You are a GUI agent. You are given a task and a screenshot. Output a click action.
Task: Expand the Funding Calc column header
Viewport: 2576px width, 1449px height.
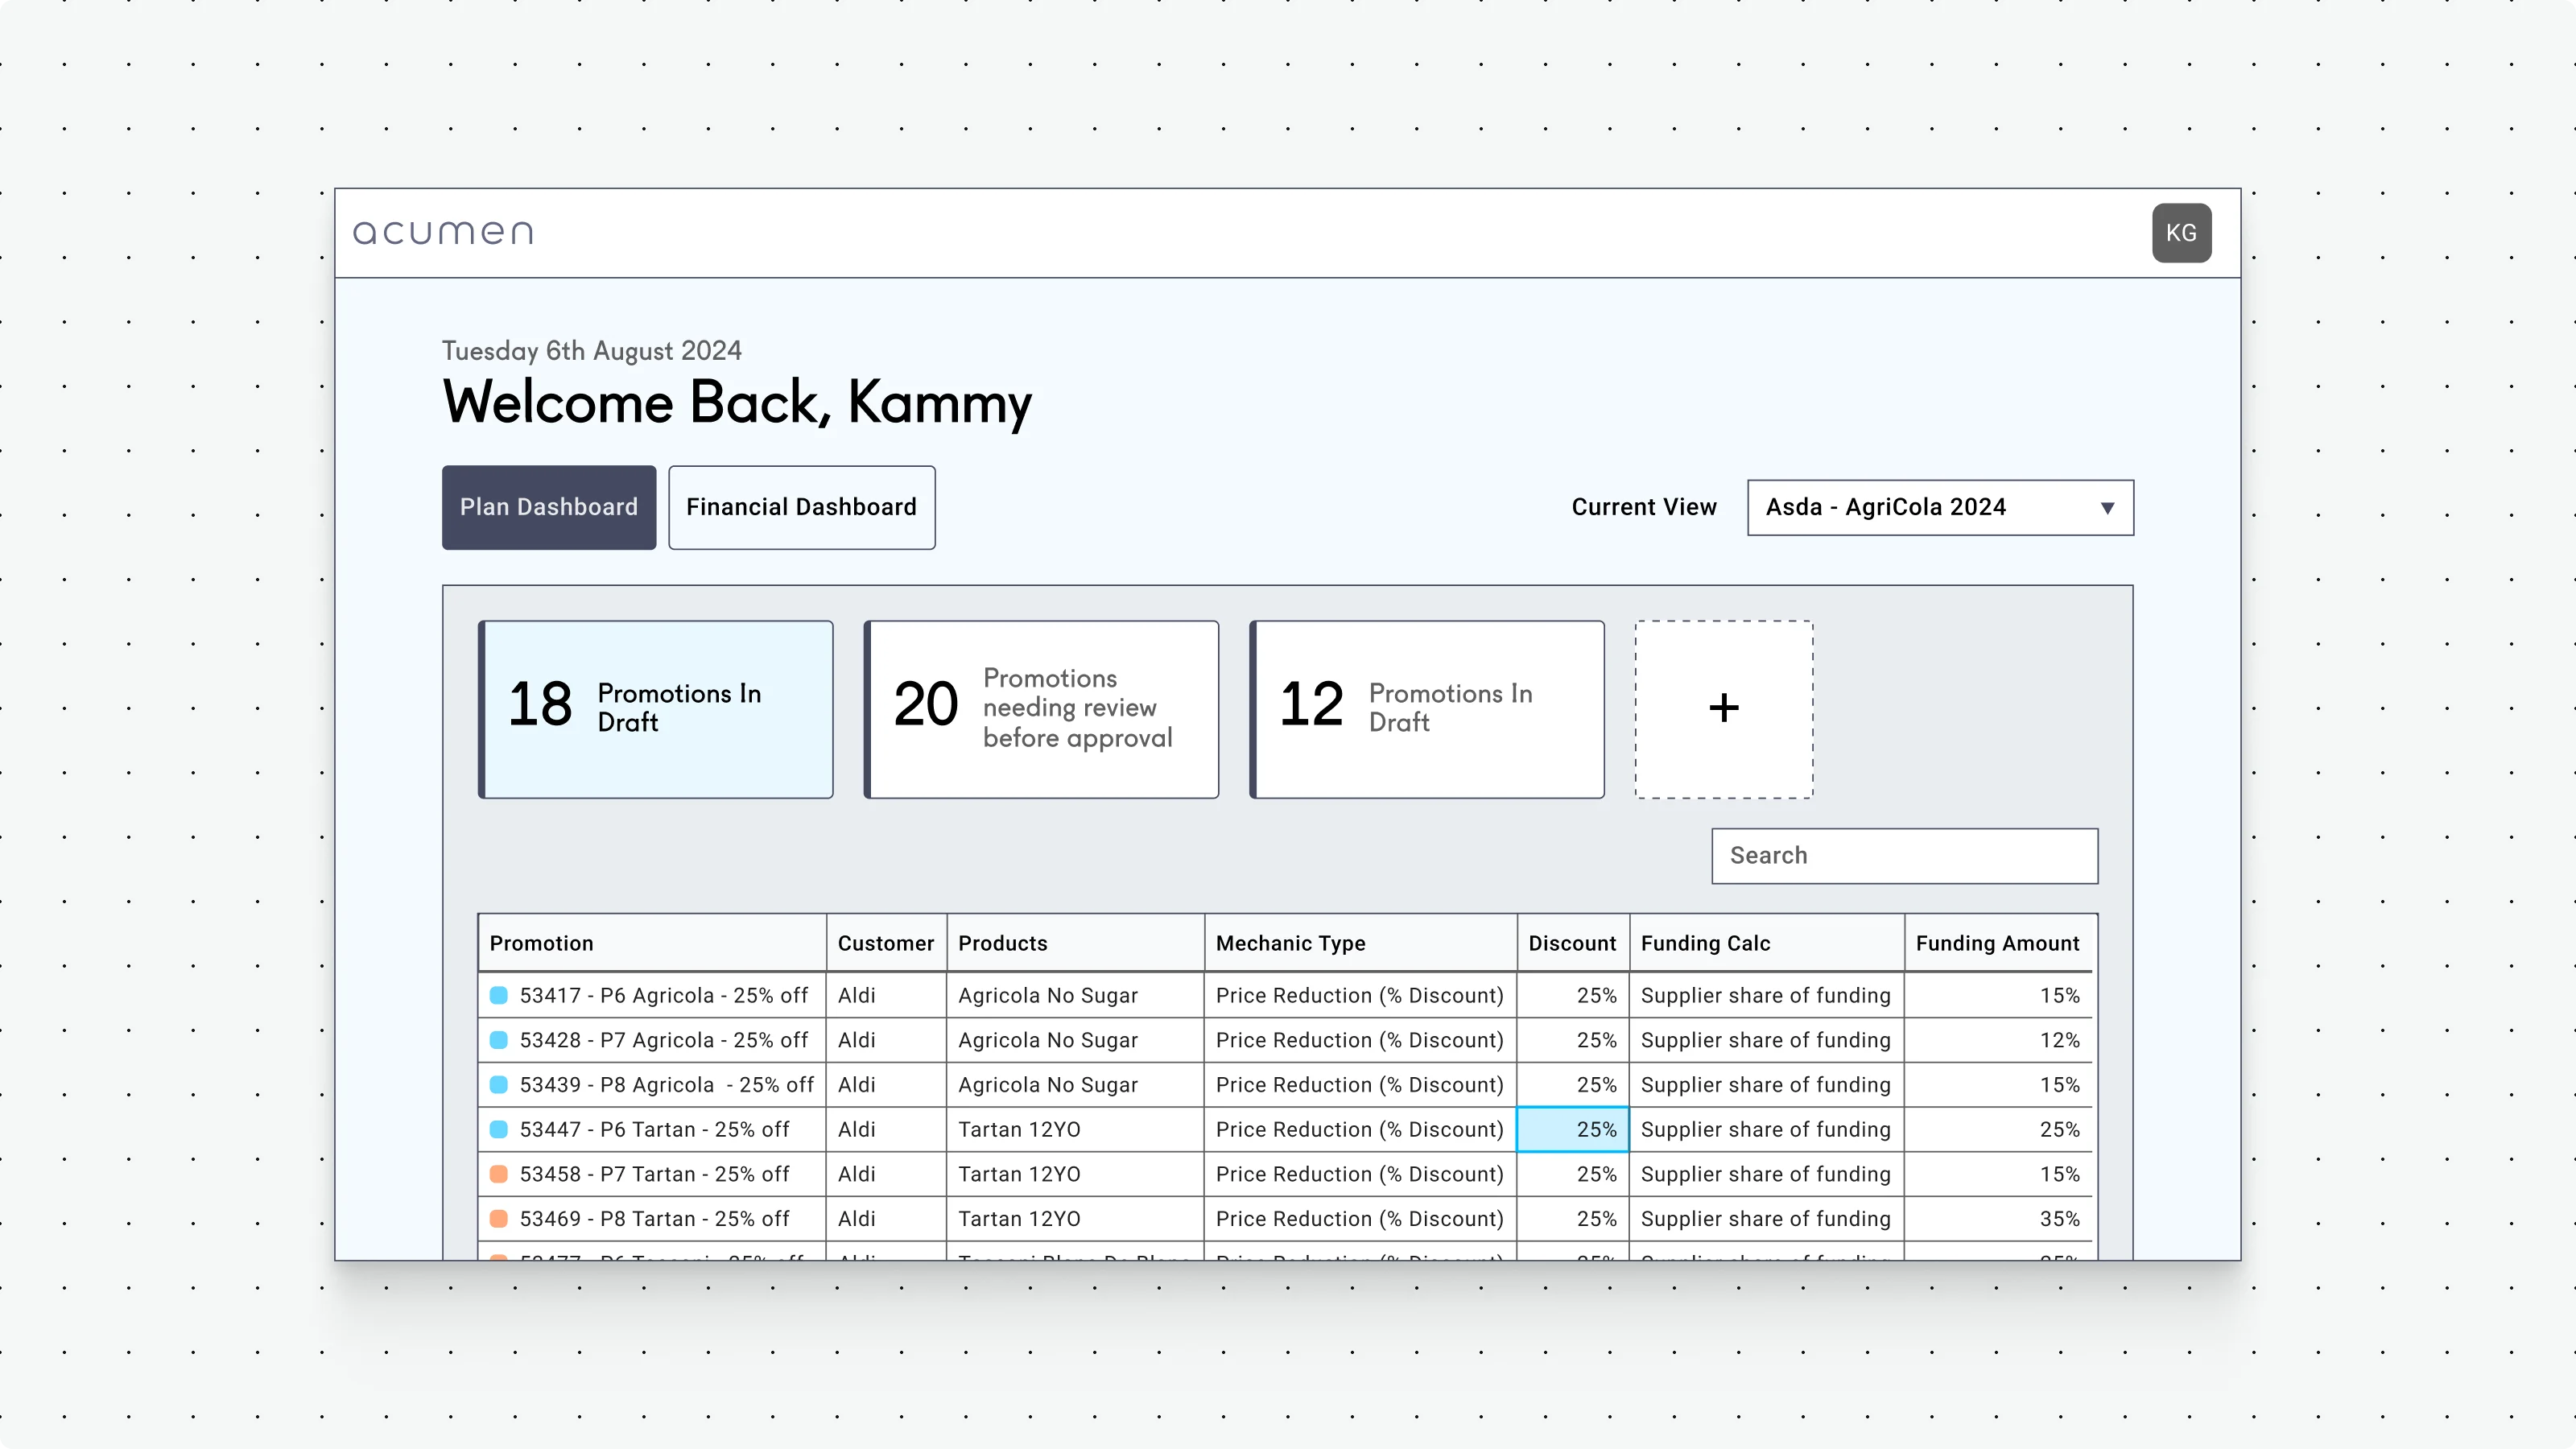click(1705, 942)
